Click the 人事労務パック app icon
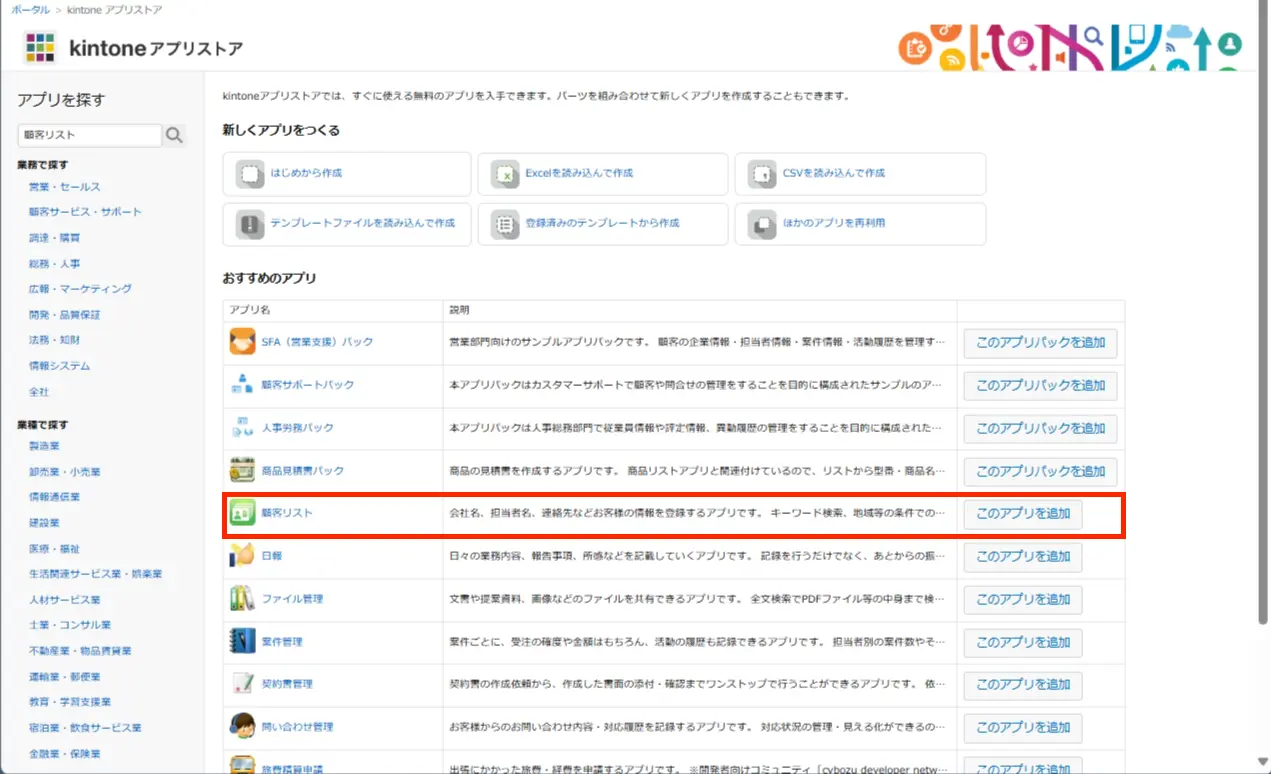 [x=242, y=428]
